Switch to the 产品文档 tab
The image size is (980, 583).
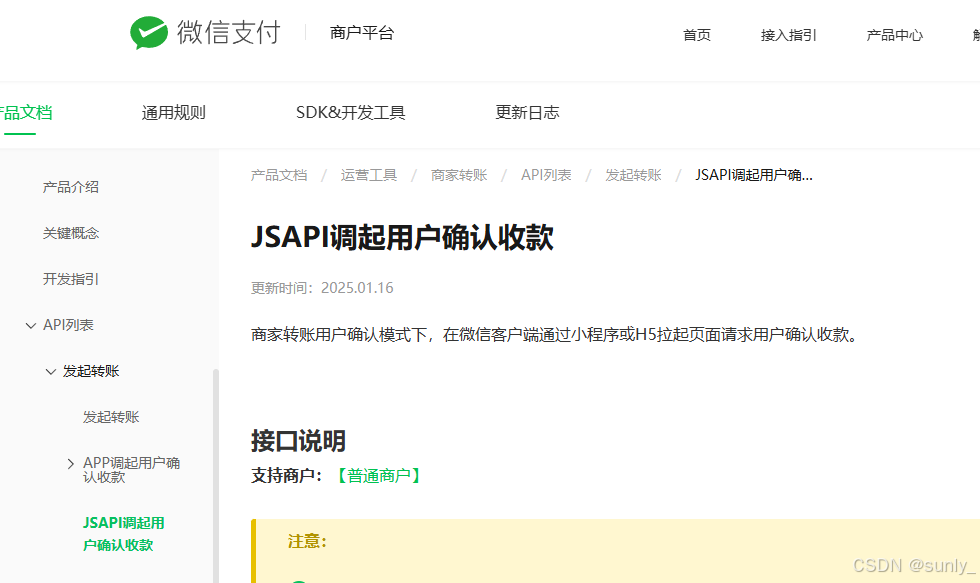26,112
